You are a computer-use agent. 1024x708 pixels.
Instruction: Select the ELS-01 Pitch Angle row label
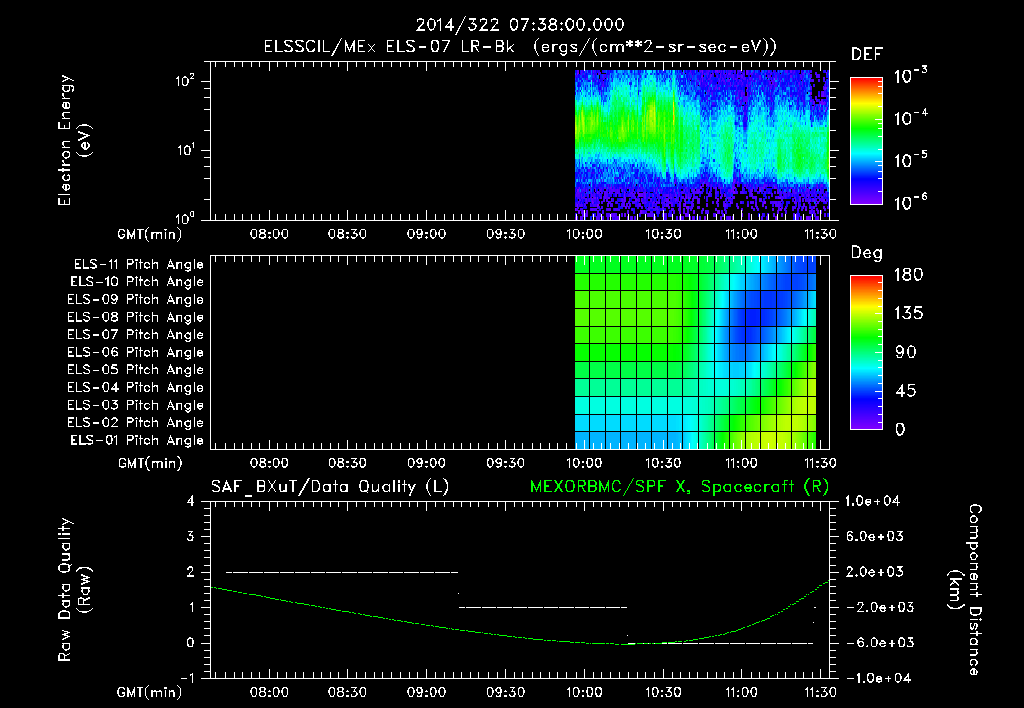coord(137,440)
